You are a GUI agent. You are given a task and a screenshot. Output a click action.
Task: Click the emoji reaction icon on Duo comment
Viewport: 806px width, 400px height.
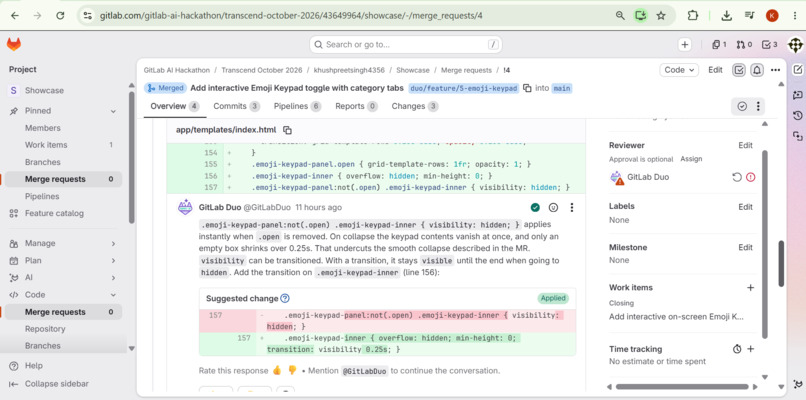[554, 208]
